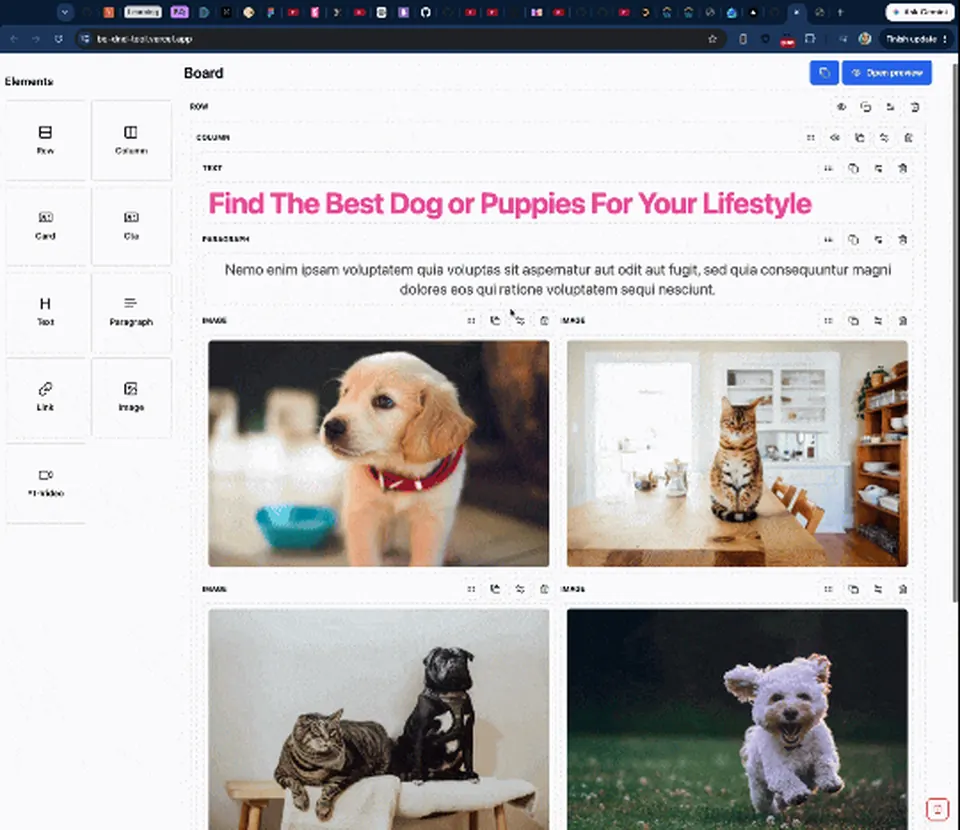The height and width of the screenshot is (830, 960).
Task: Delete the cat-on-table image block
Action: 902,321
